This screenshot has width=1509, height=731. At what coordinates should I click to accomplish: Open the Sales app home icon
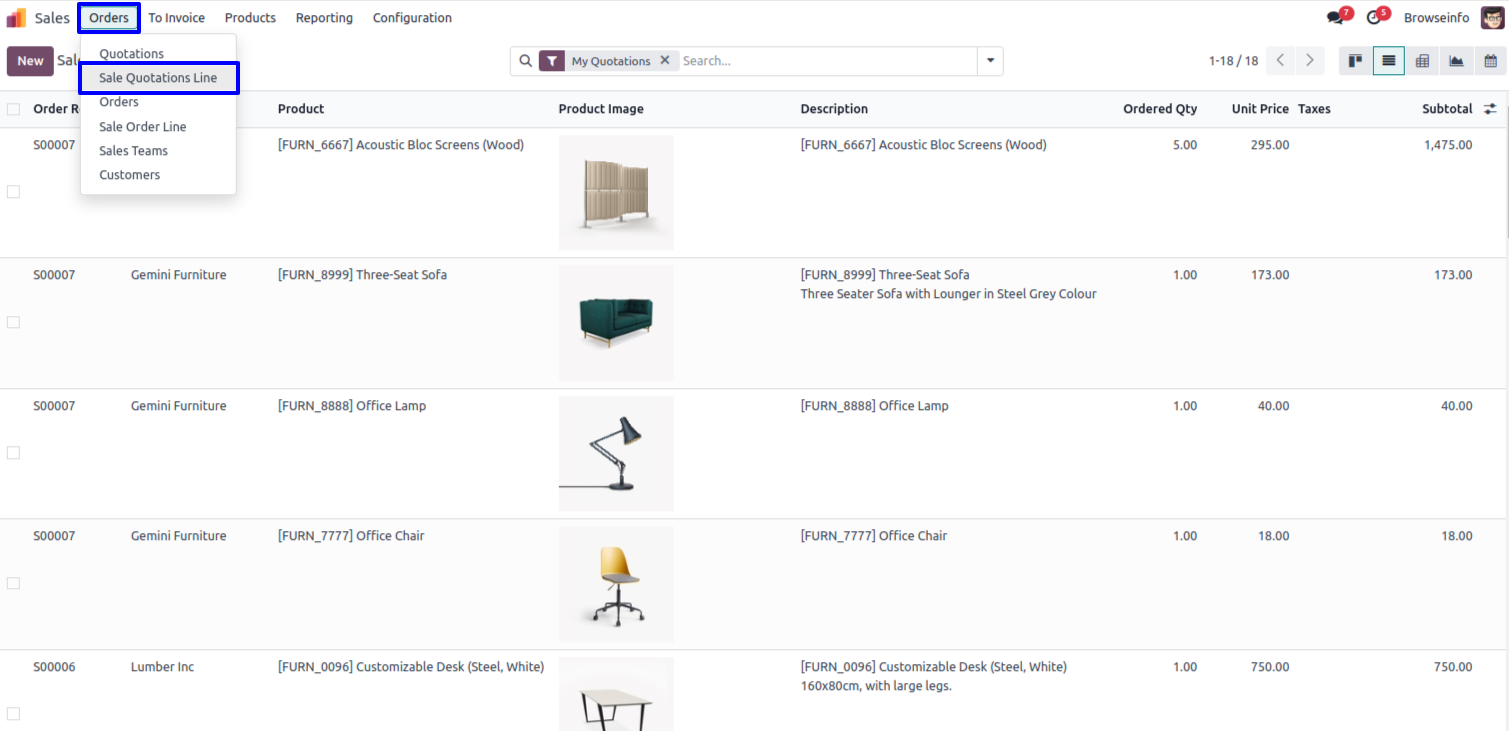(16, 18)
